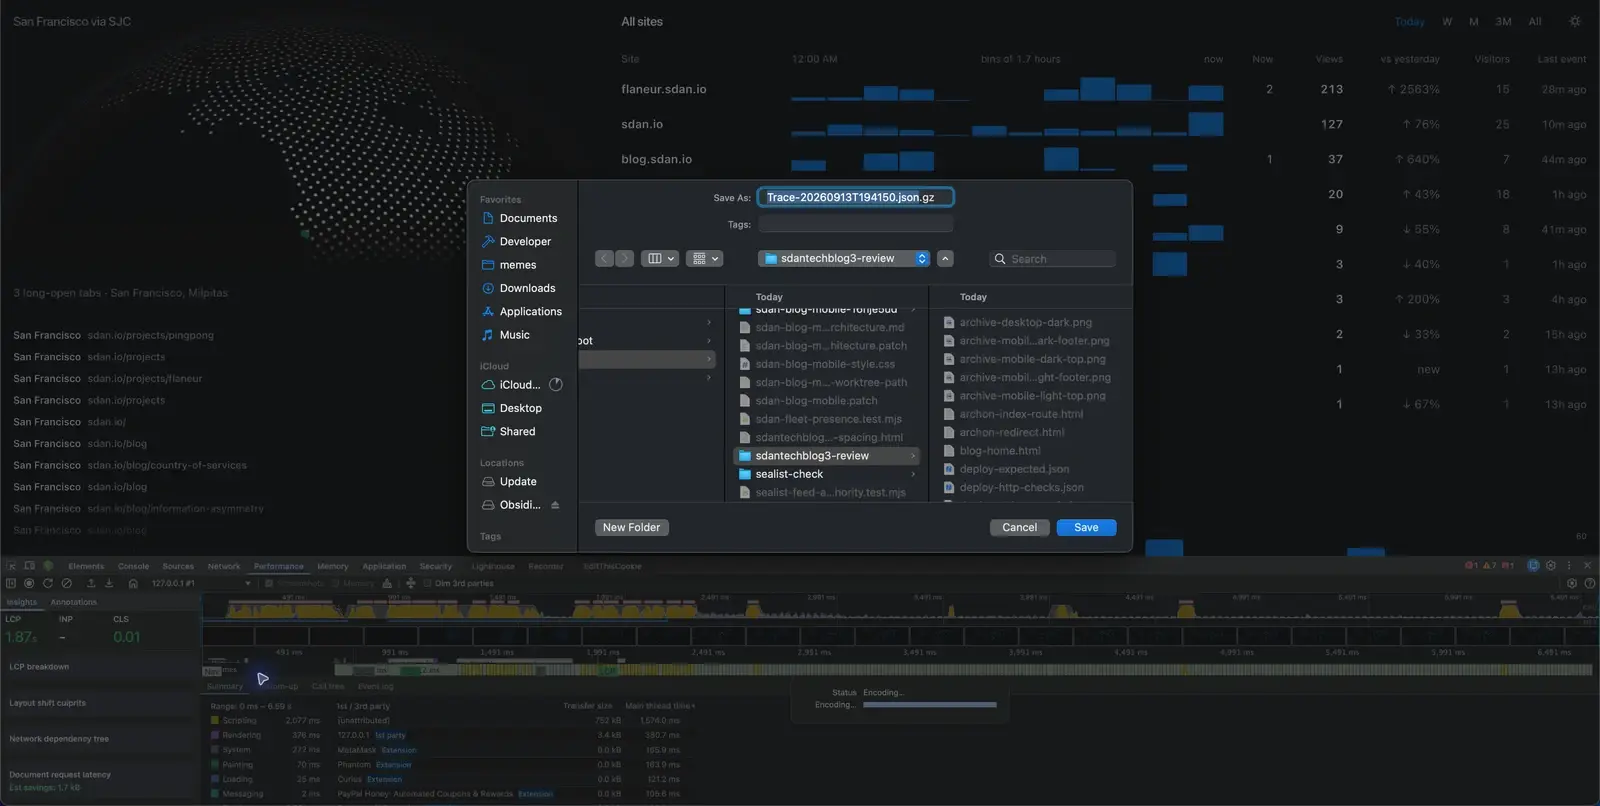Click Cancel in the dialog
Viewport: 1600px width, 806px height.
pyautogui.click(x=1020, y=527)
